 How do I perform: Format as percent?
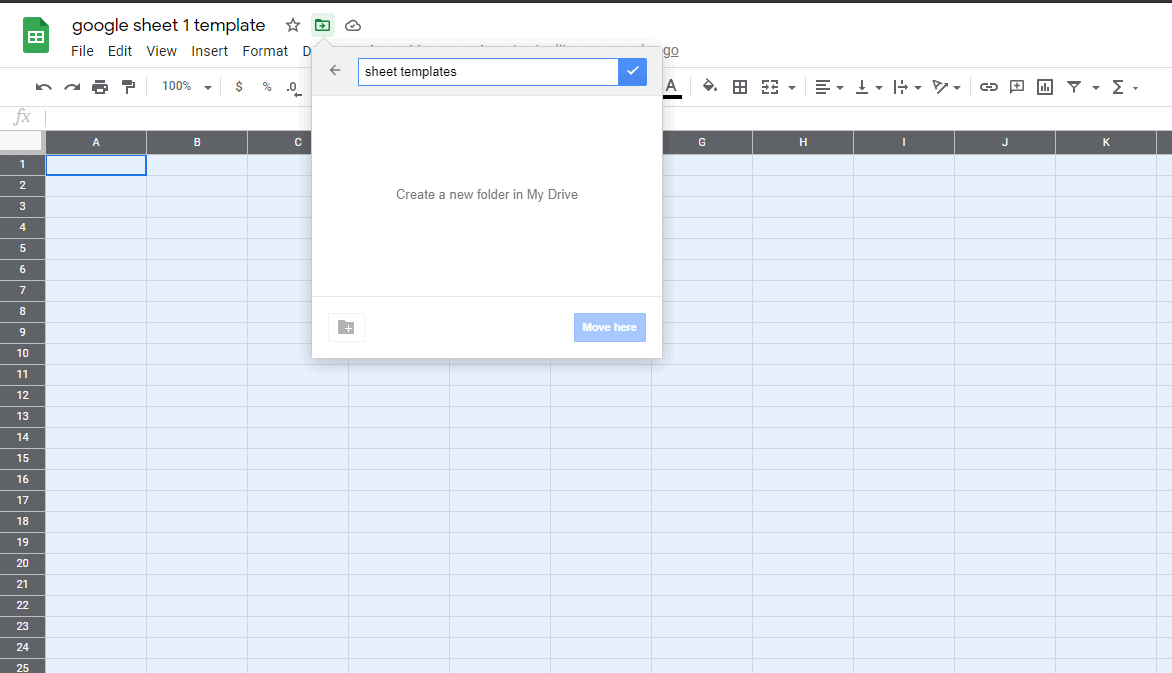(x=267, y=87)
